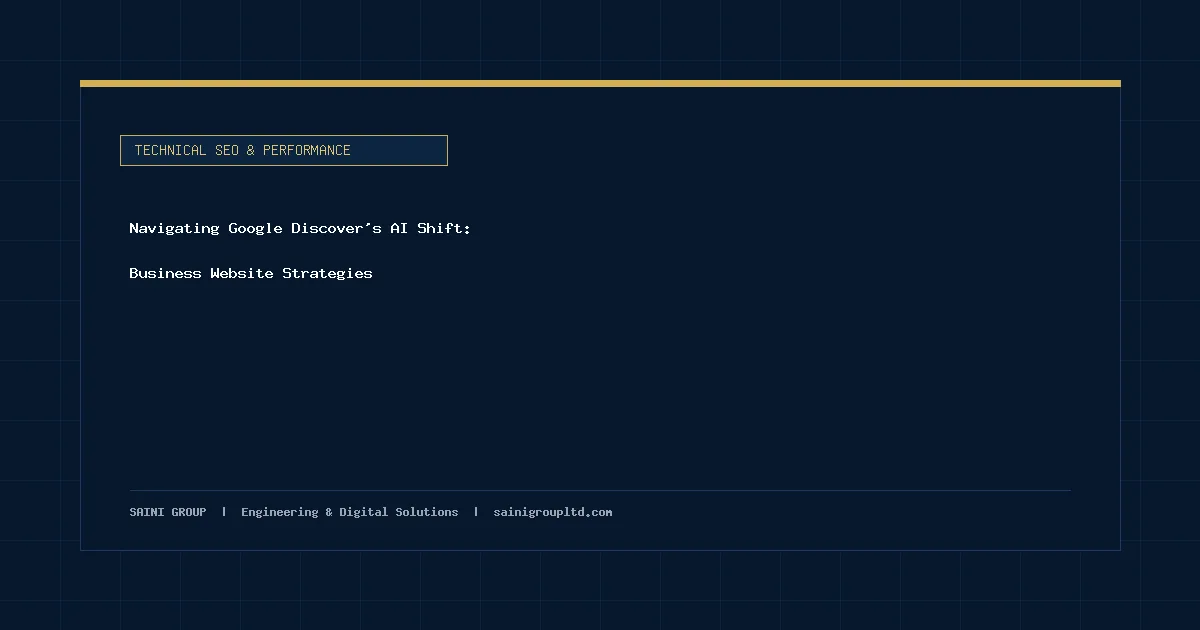Select the headline line 'Navigating Google Discover's AI Shift:'
This screenshot has height=630, width=1200.
(x=300, y=229)
